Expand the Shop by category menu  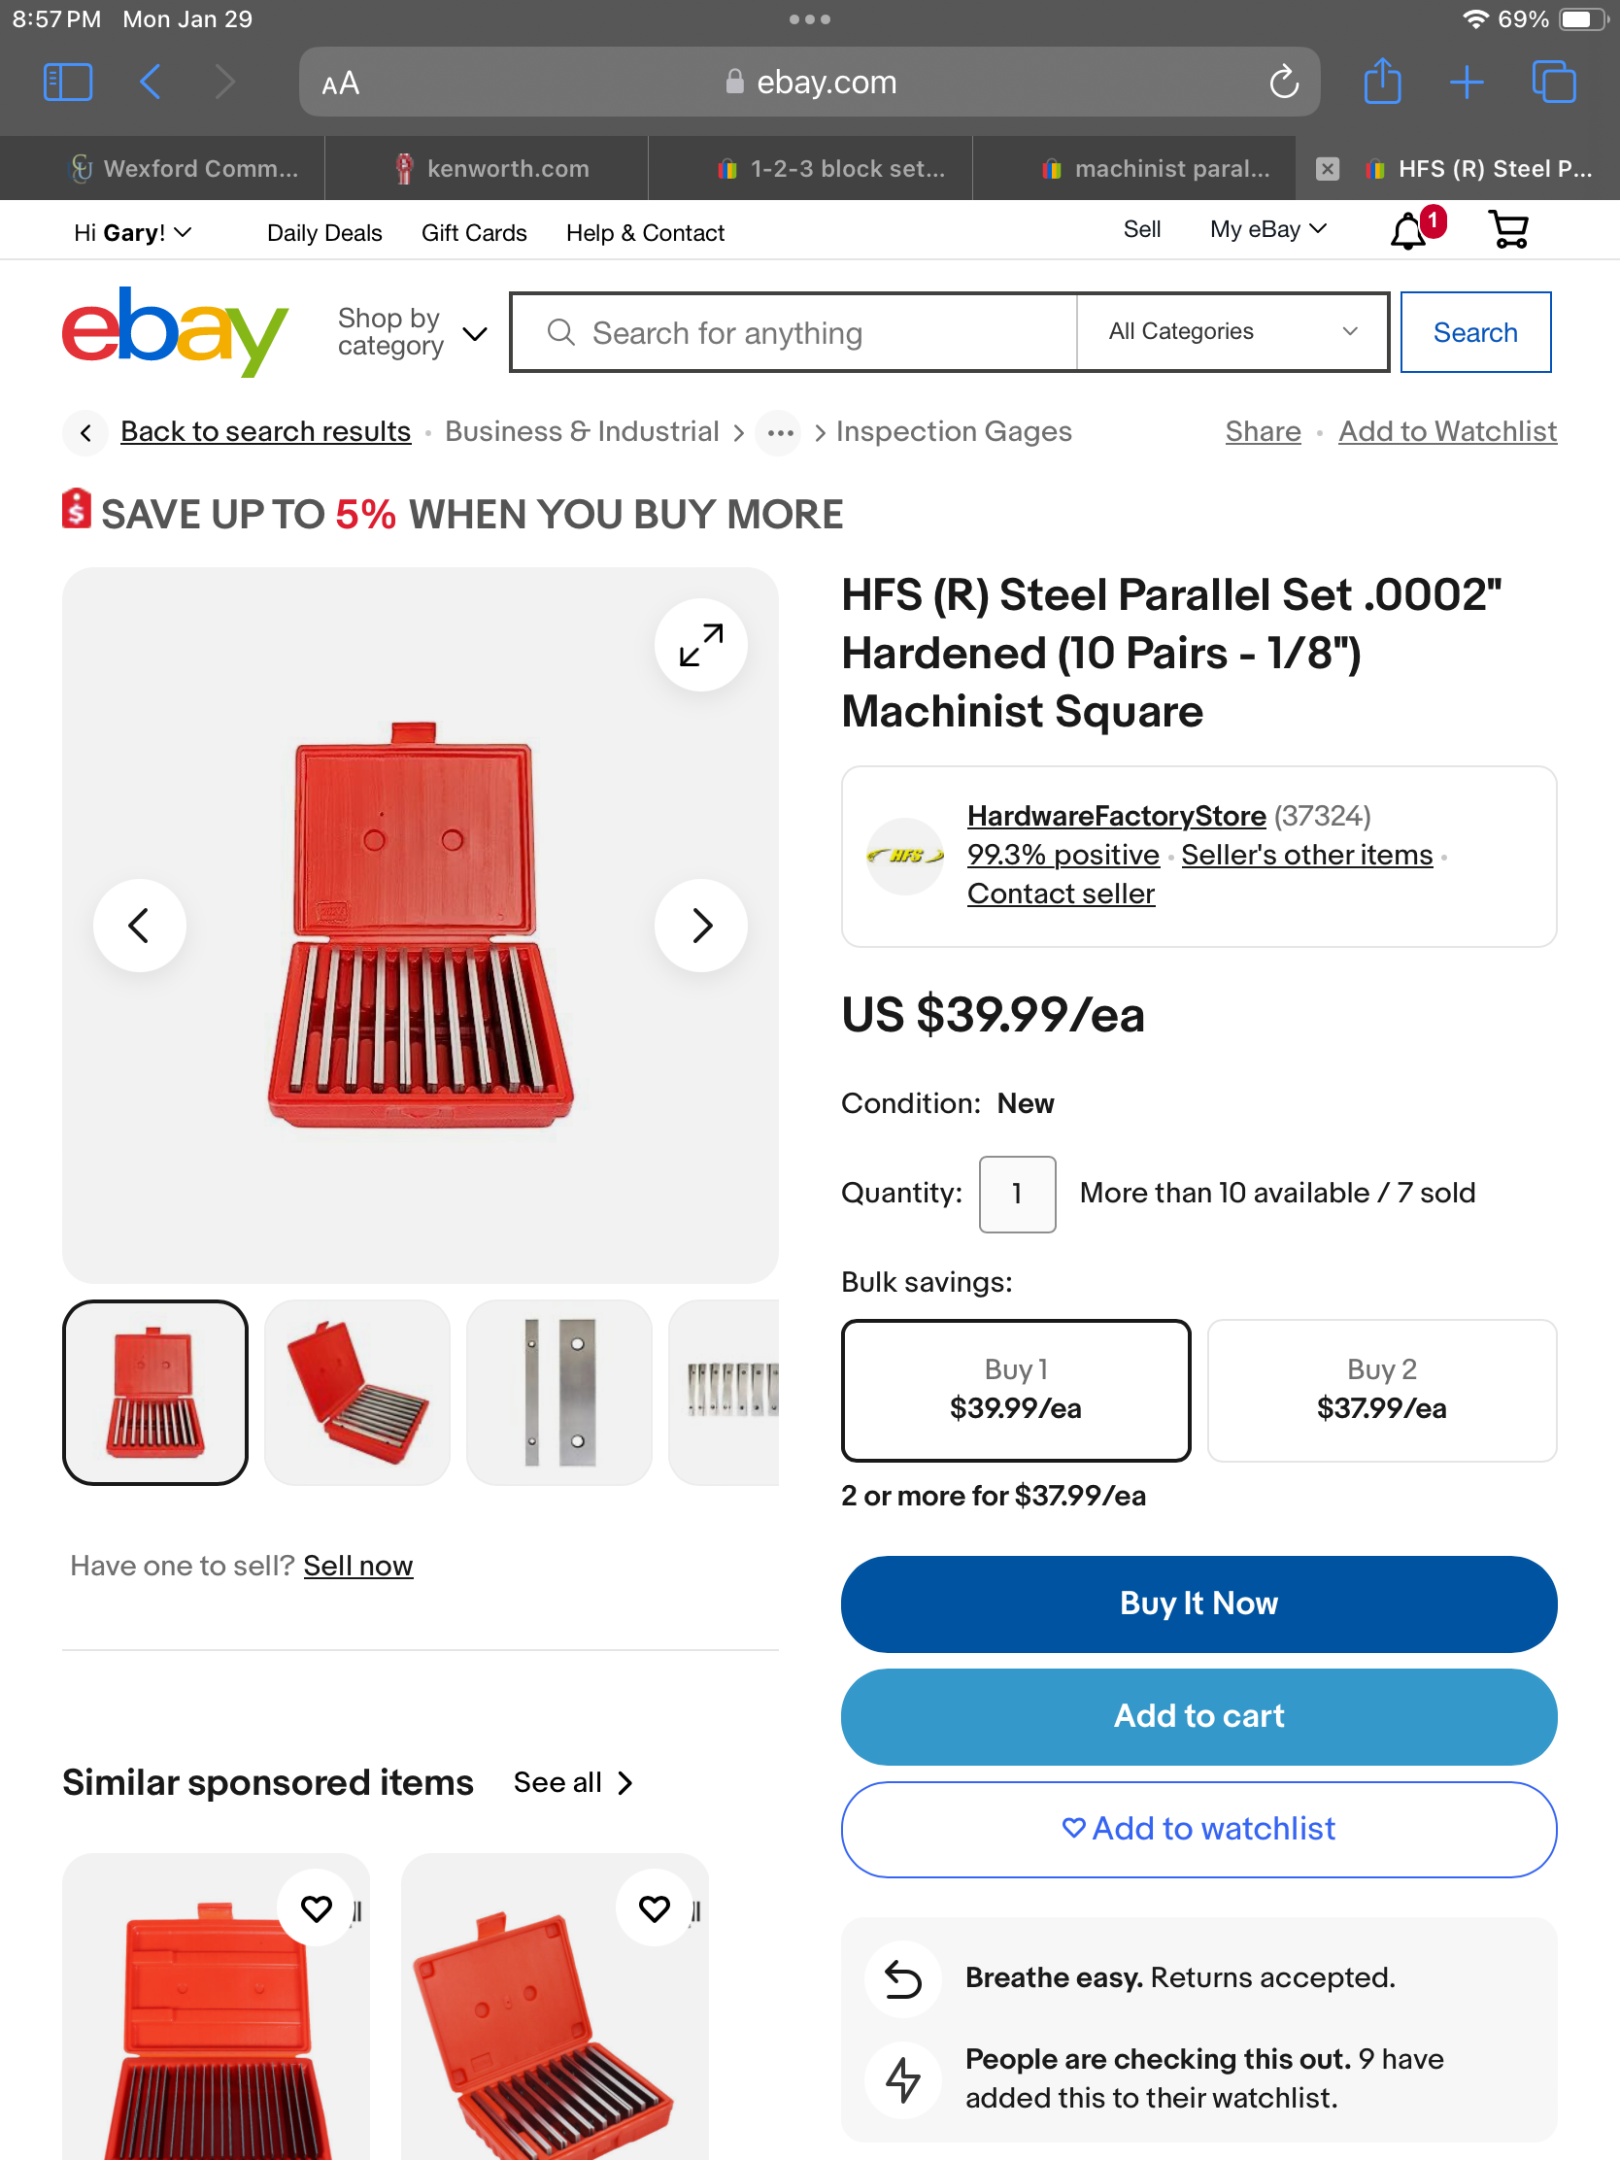[x=408, y=332]
